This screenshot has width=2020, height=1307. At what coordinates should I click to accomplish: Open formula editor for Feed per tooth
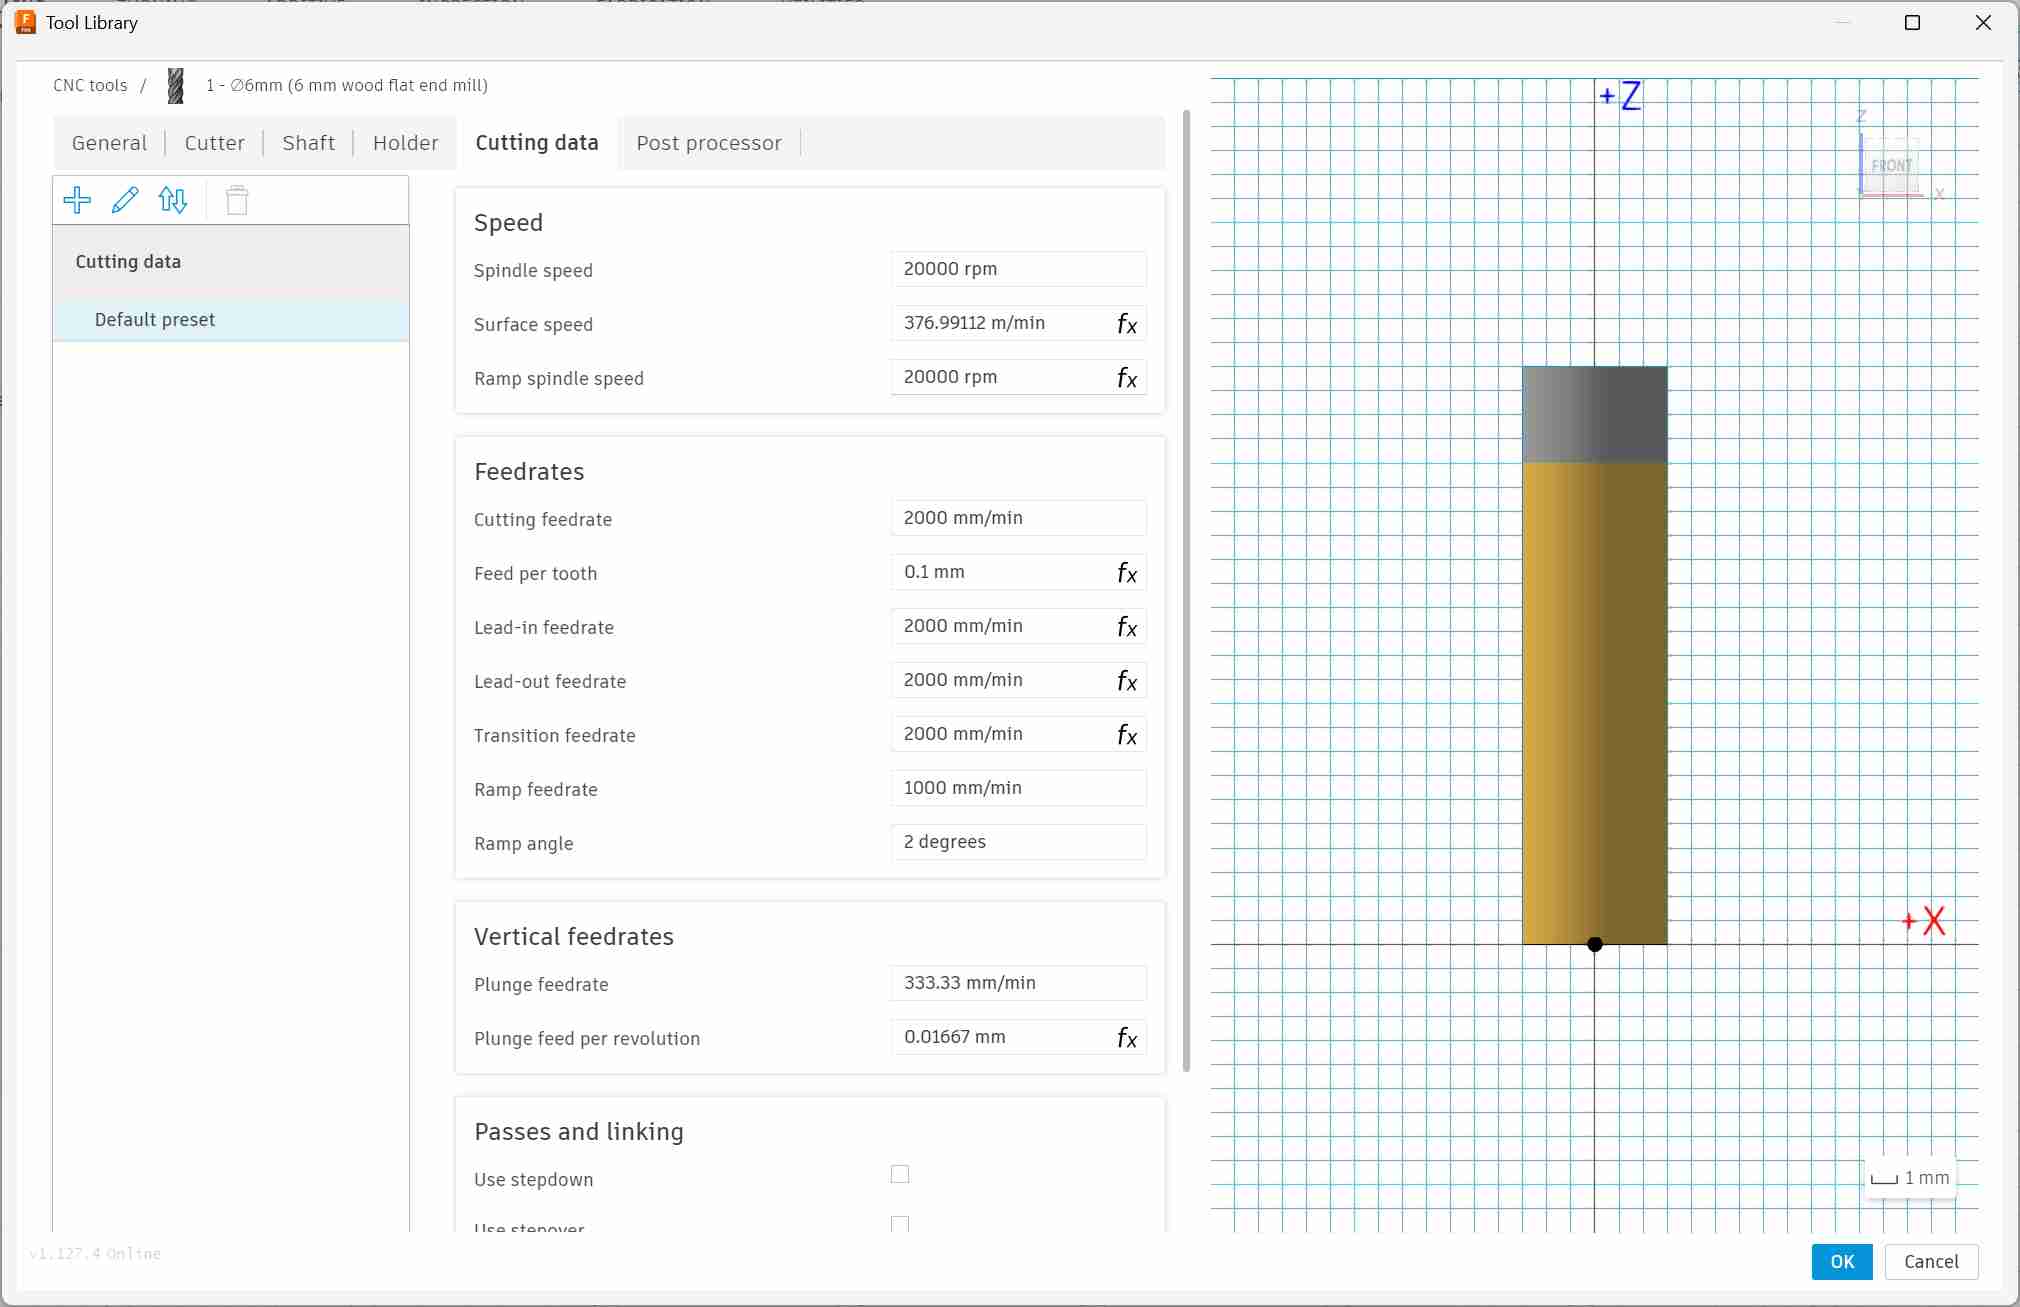(x=1126, y=573)
